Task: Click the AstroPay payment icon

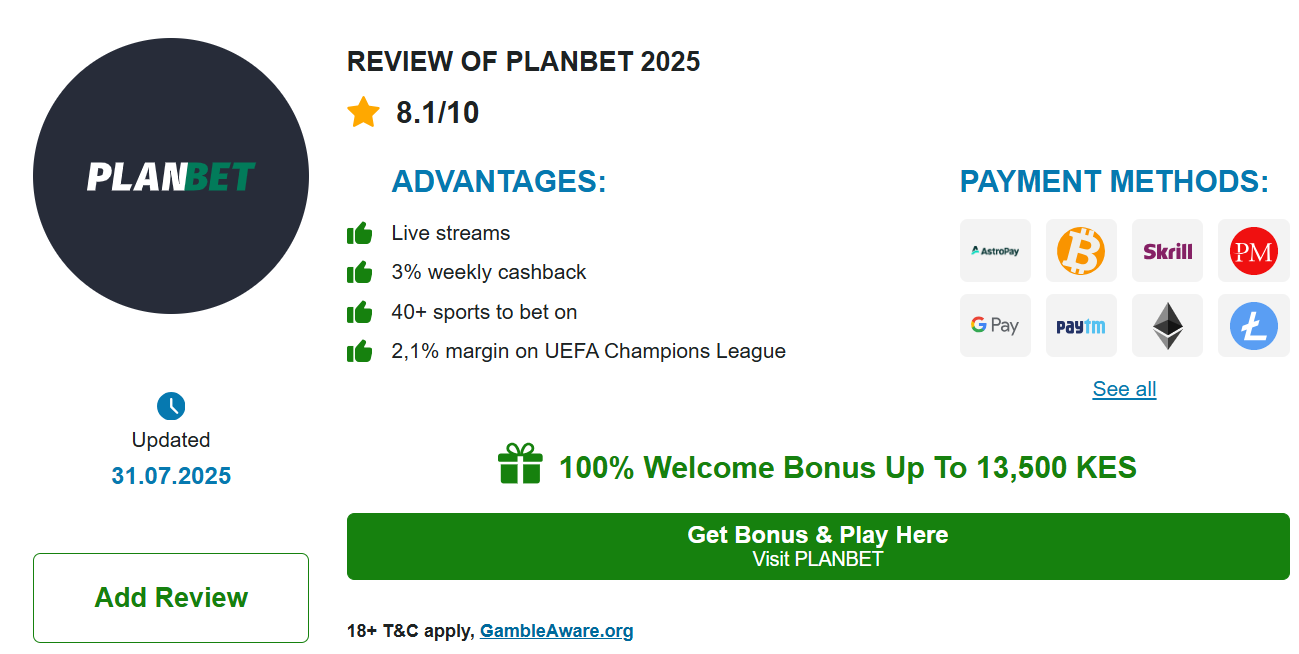Action: pyautogui.click(x=995, y=251)
